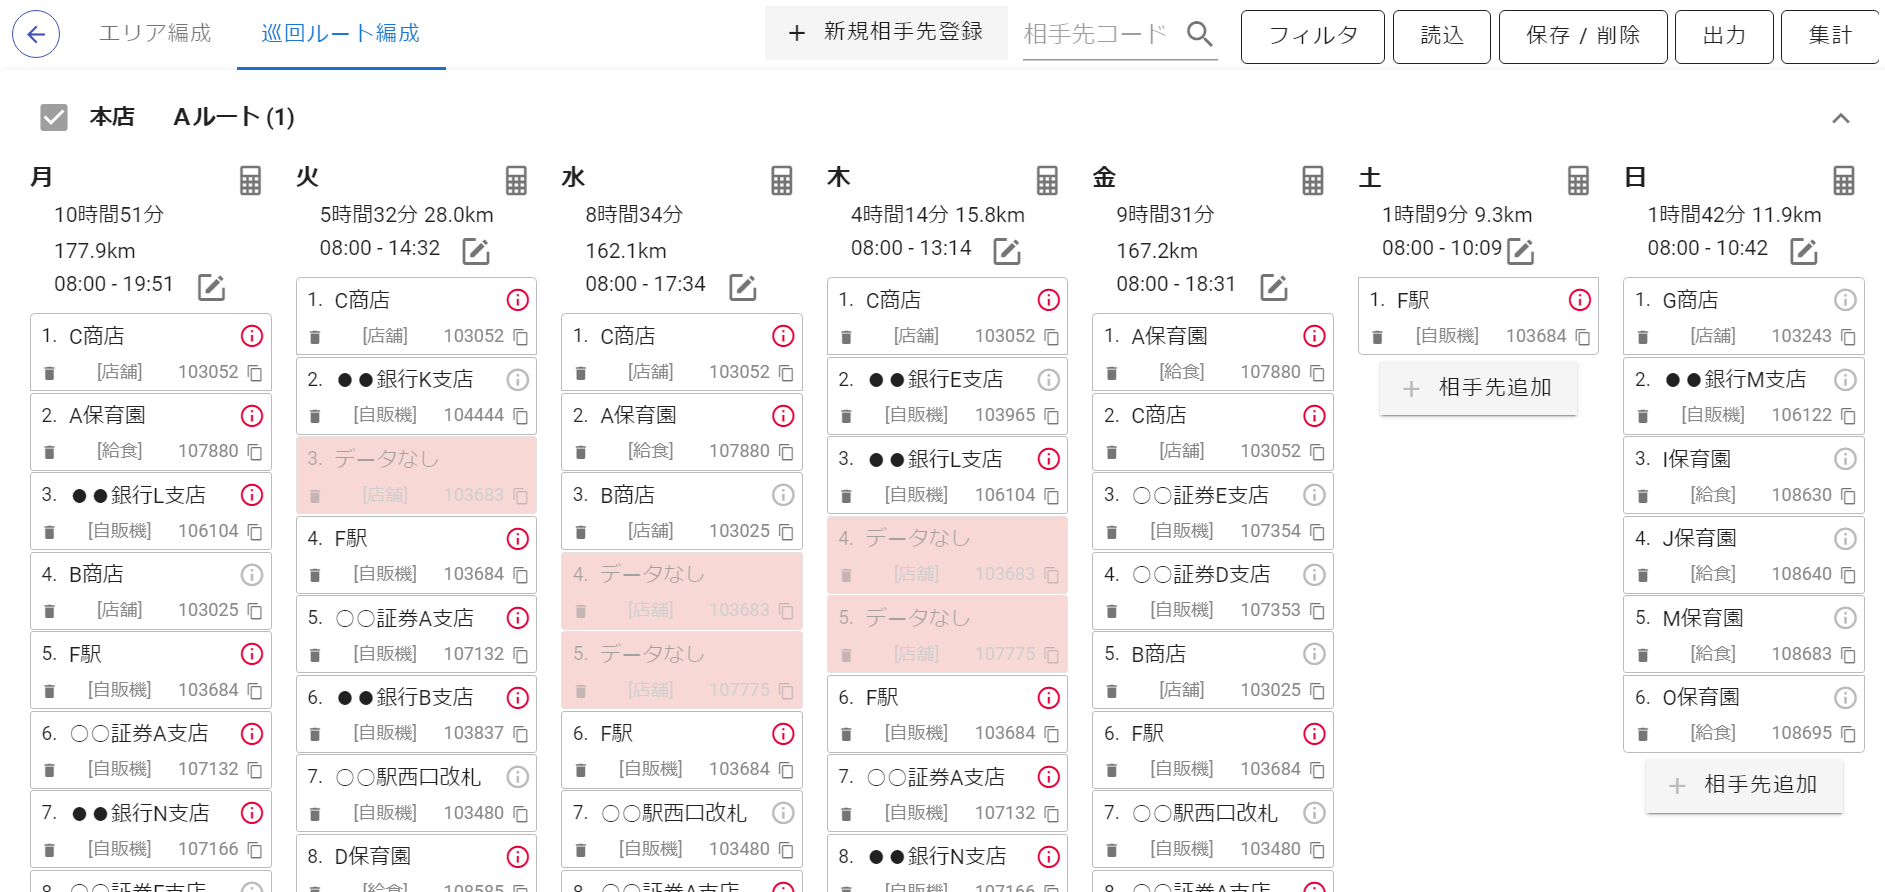Edit Saturday time 08:00 - 10:09
Viewport: 1885px width, 892px height.
coord(1520,252)
